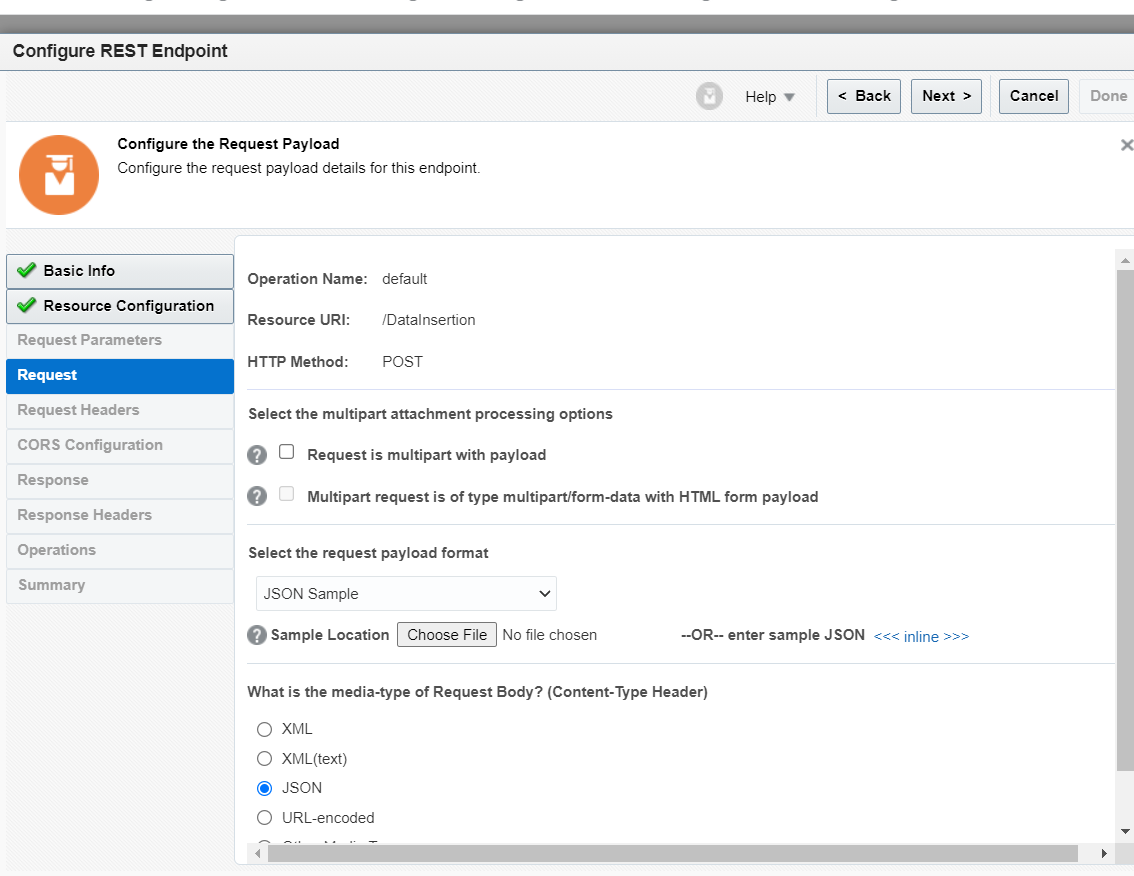The height and width of the screenshot is (876, 1134).
Task: Enable Request is multipart with payload checkbox
Action: click(x=287, y=452)
